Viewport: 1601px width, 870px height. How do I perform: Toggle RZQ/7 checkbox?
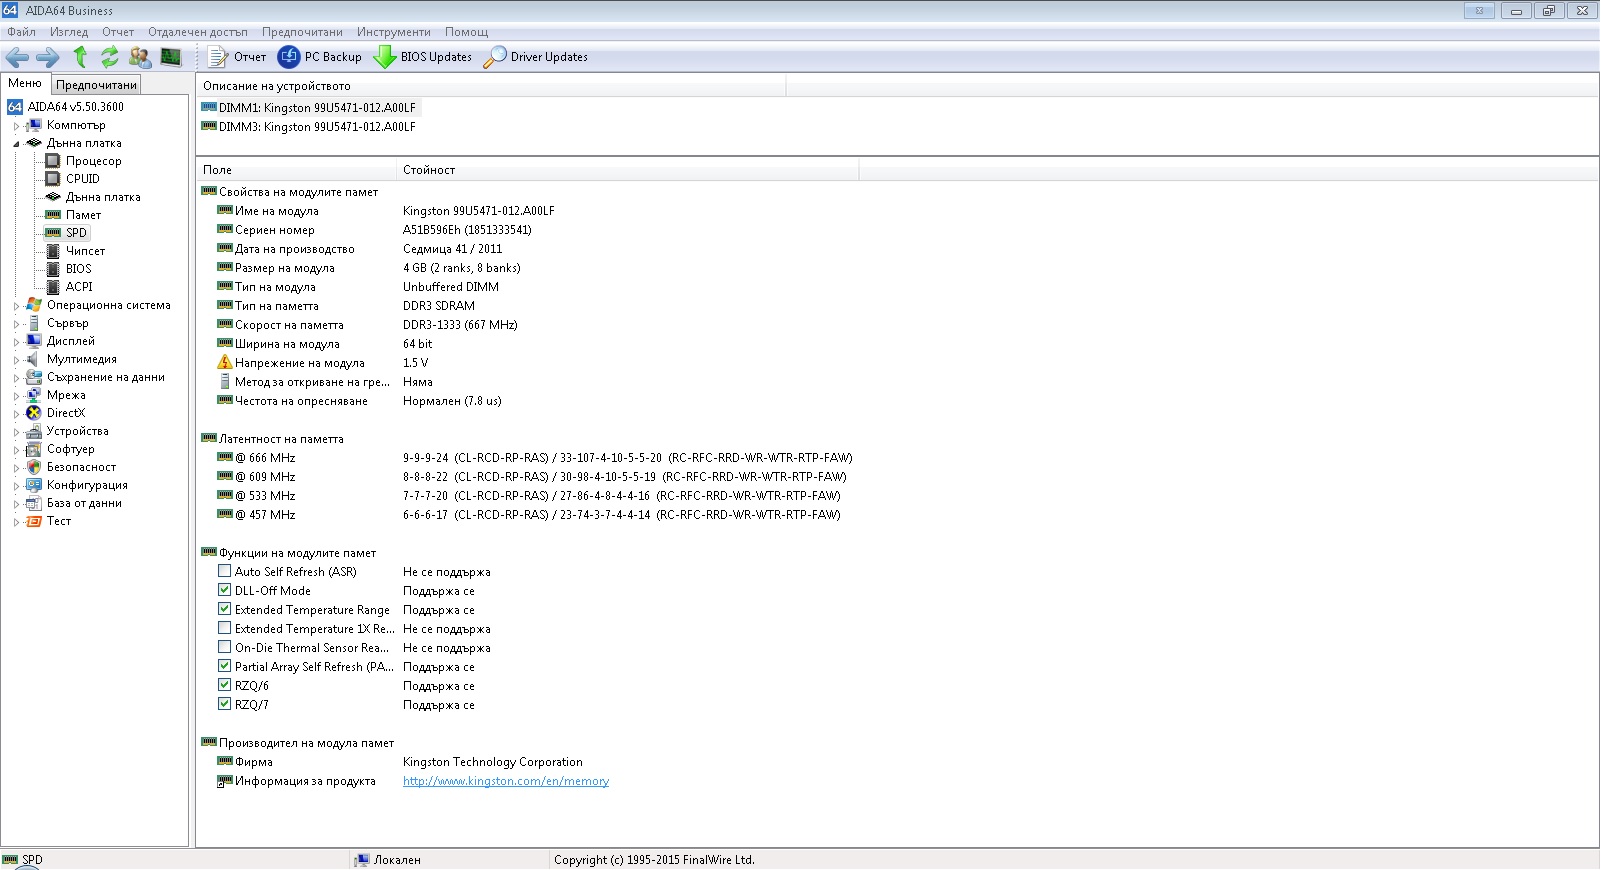click(224, 704)
